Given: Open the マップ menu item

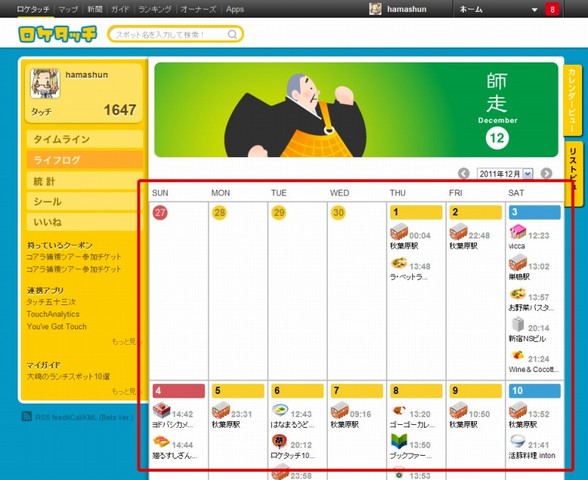Looking at the screenshot, I should (68, 9).
